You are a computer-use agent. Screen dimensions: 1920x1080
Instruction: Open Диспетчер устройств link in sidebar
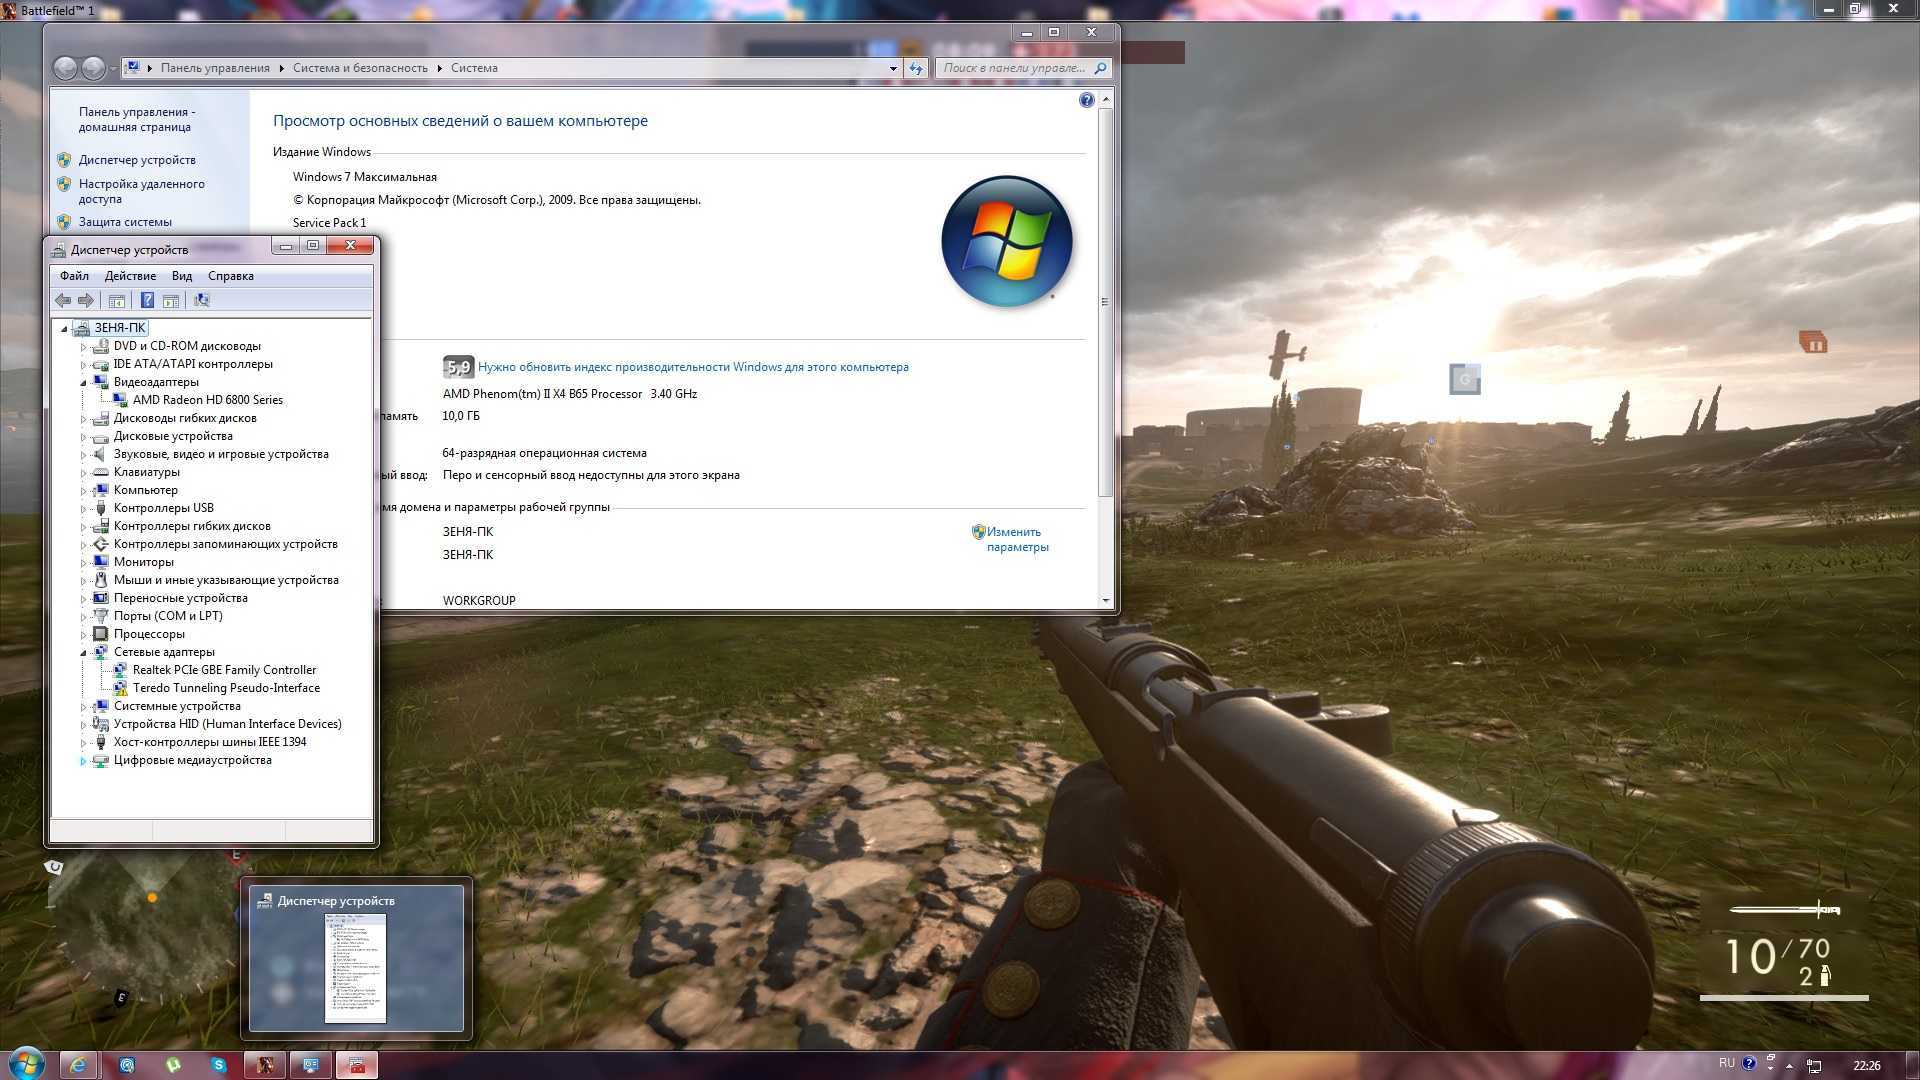(137, 160)
